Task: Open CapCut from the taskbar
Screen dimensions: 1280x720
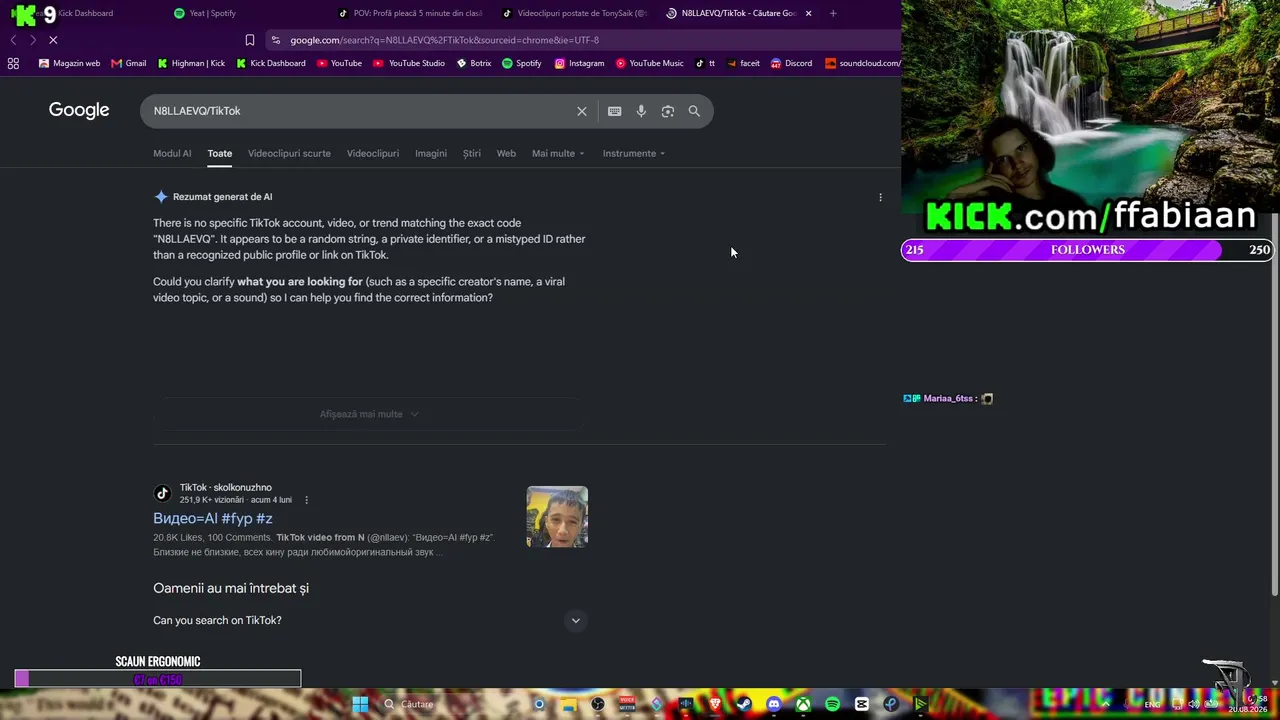Action: pos(862,704)
